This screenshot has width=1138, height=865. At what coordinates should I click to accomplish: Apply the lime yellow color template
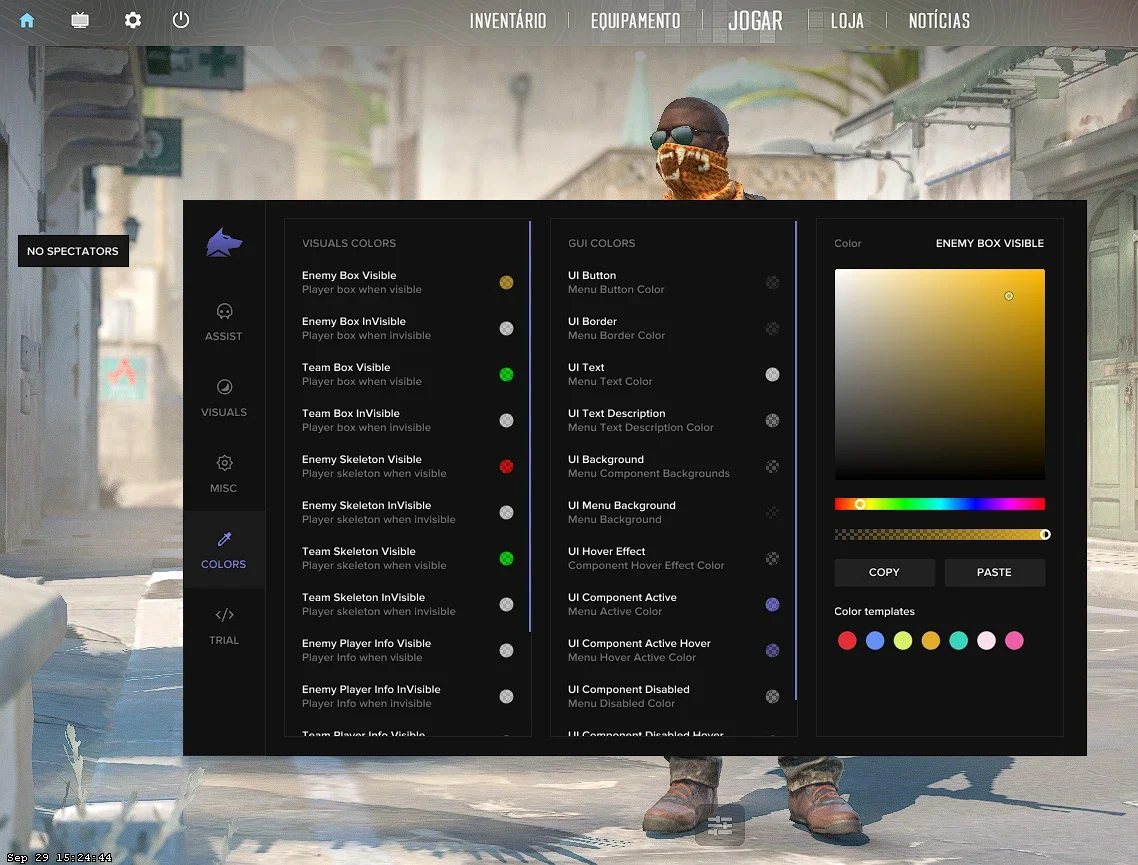coord(903,641)
